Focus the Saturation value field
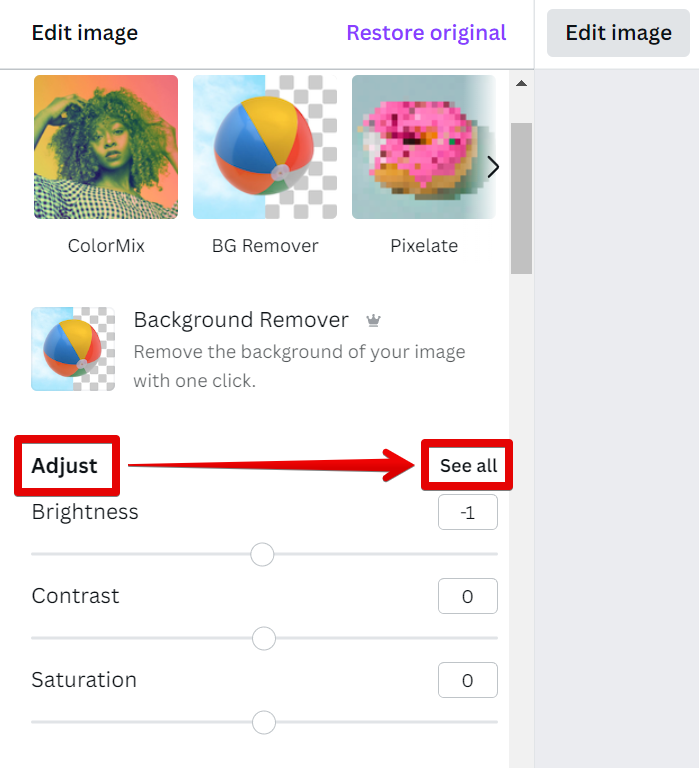 click(467, 681)
